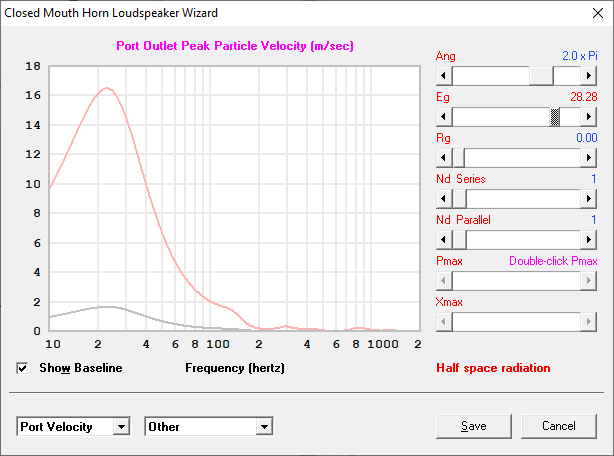Click the gray baseline curve peak

(107, 307)
